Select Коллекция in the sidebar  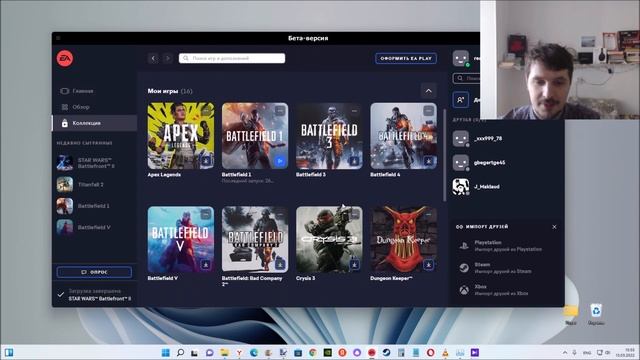click(94, 123)
